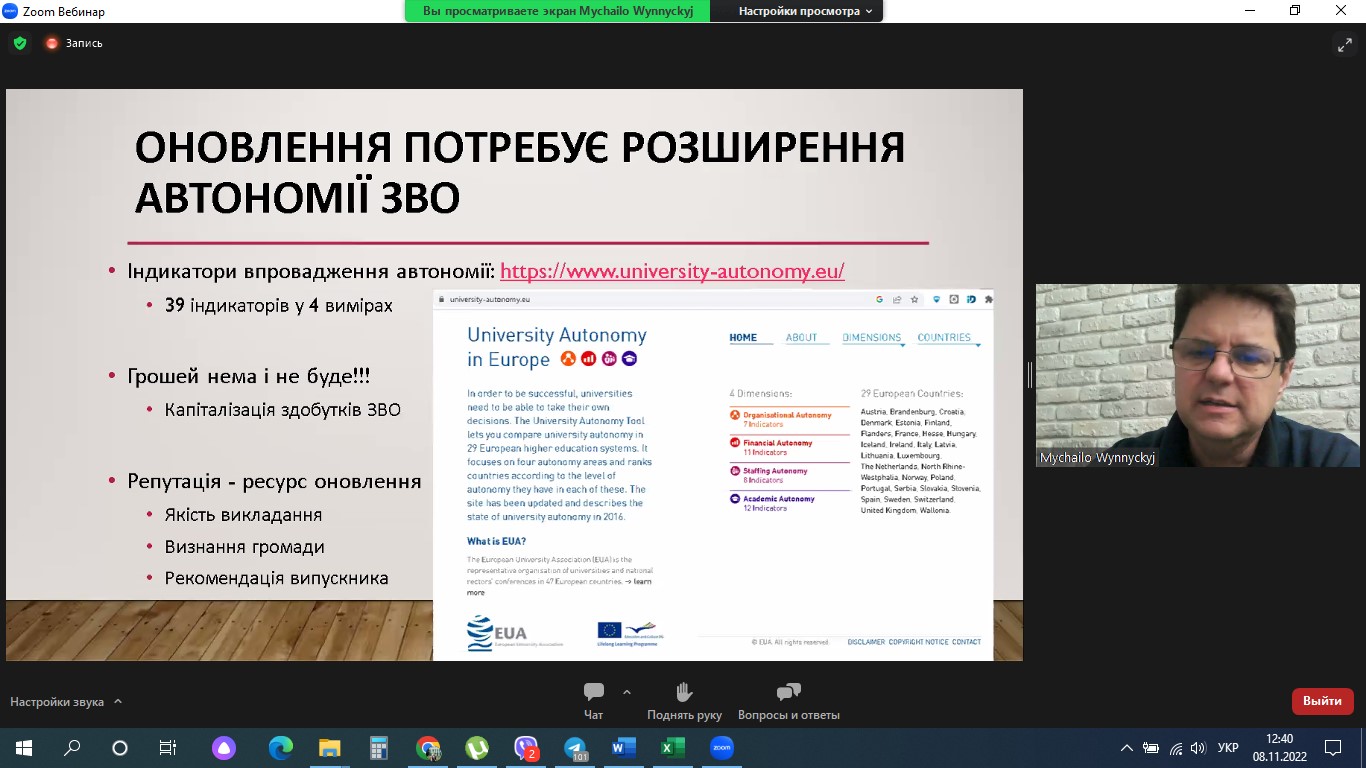Screen dimensions: 1366x768
Task: Open Windows Start menu
Action: click(x=23, y=748)
